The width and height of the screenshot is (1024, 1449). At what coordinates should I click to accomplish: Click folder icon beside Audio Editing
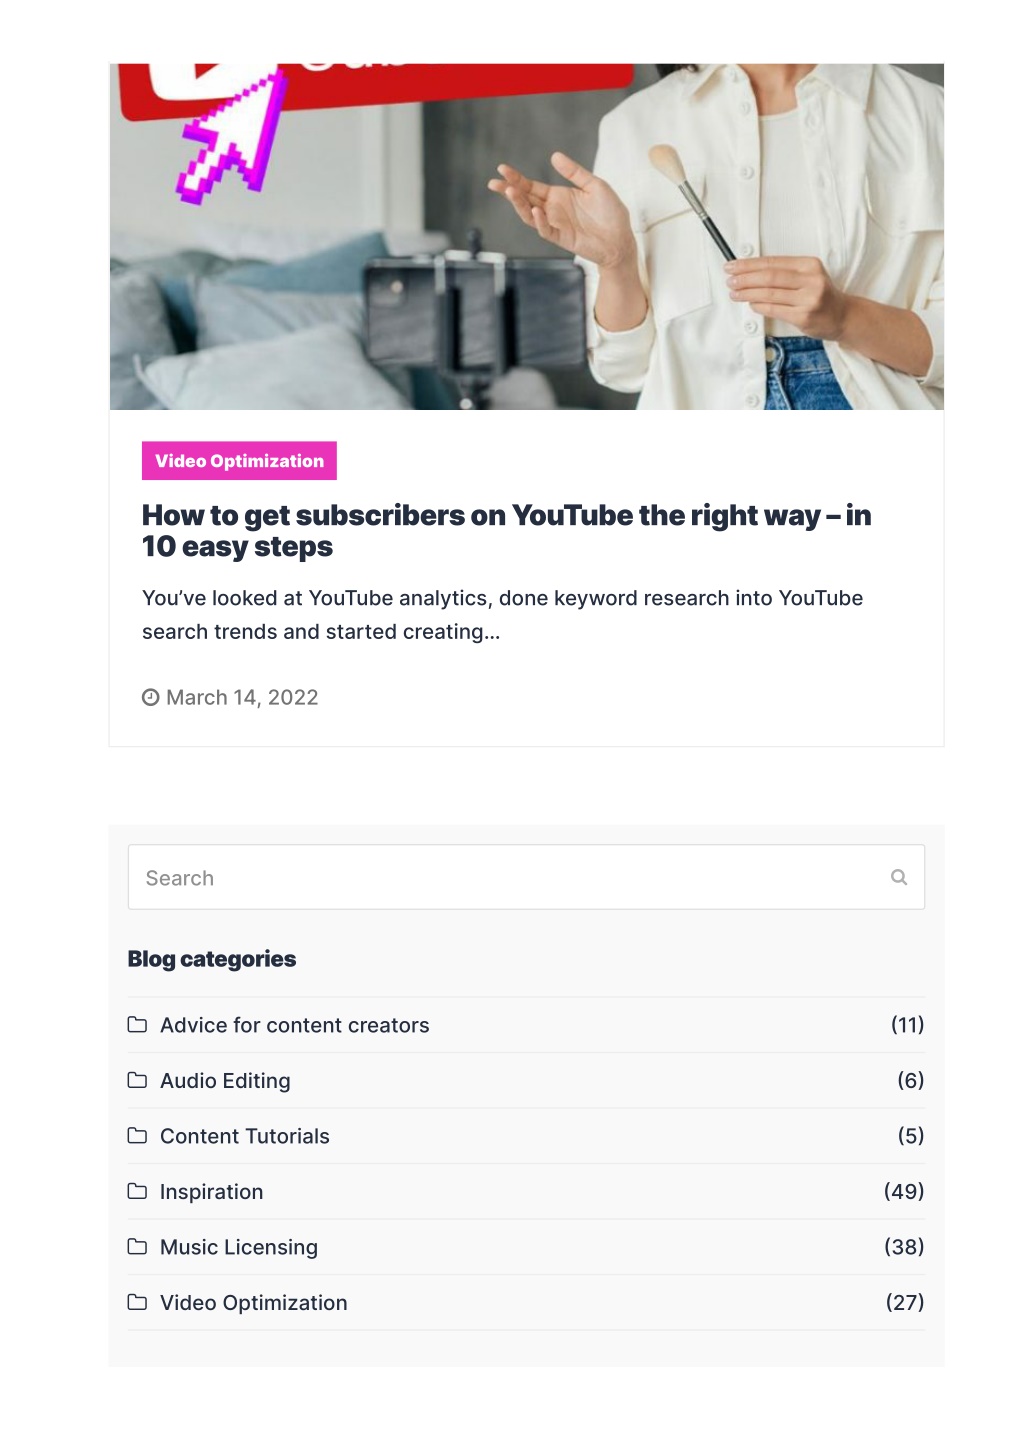pyautogui.click(x=137, y=1080)
